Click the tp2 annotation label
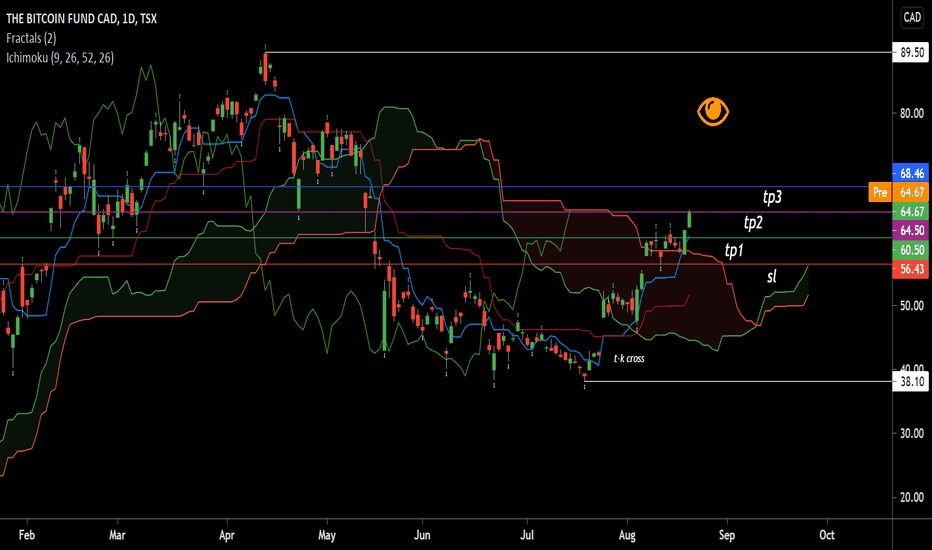The image size is (932, 550). [753, 223]
